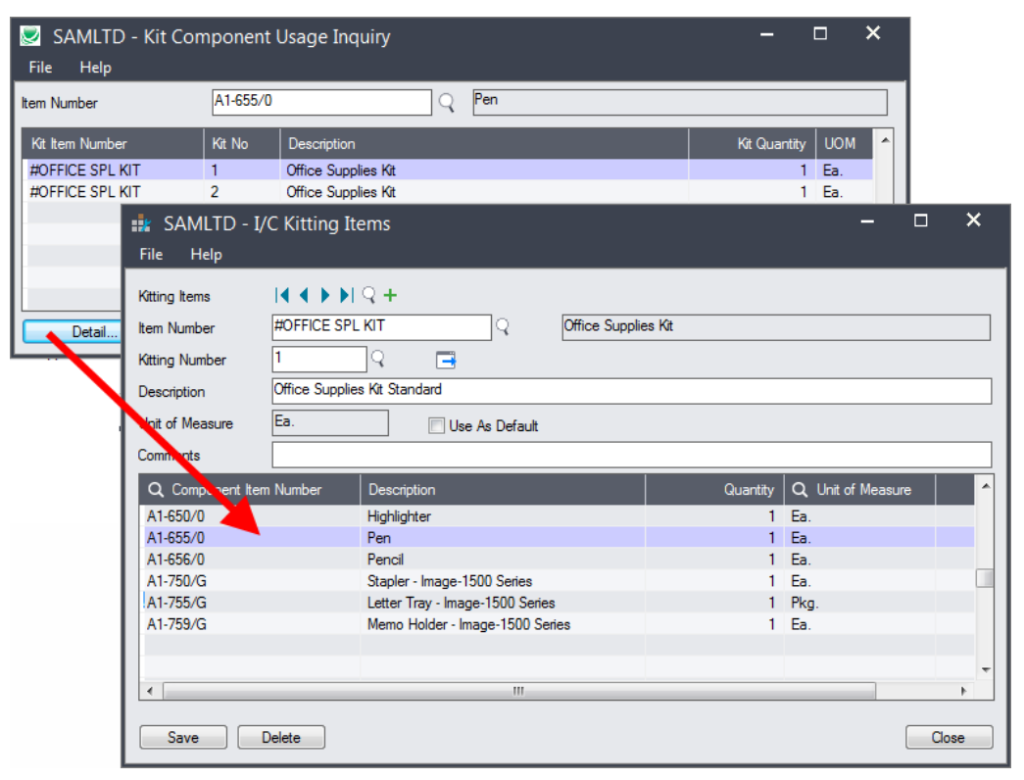The image size is (1024, 780).
Task: Open the Kitting Items finder magnifier
Action: [x=369, y=295]
